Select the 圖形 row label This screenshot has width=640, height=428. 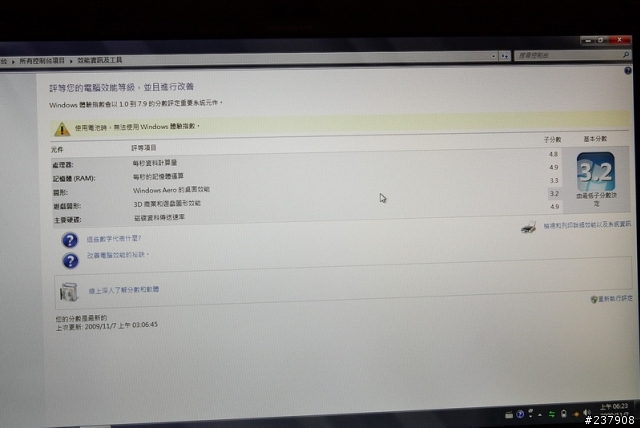click(60, 192)
